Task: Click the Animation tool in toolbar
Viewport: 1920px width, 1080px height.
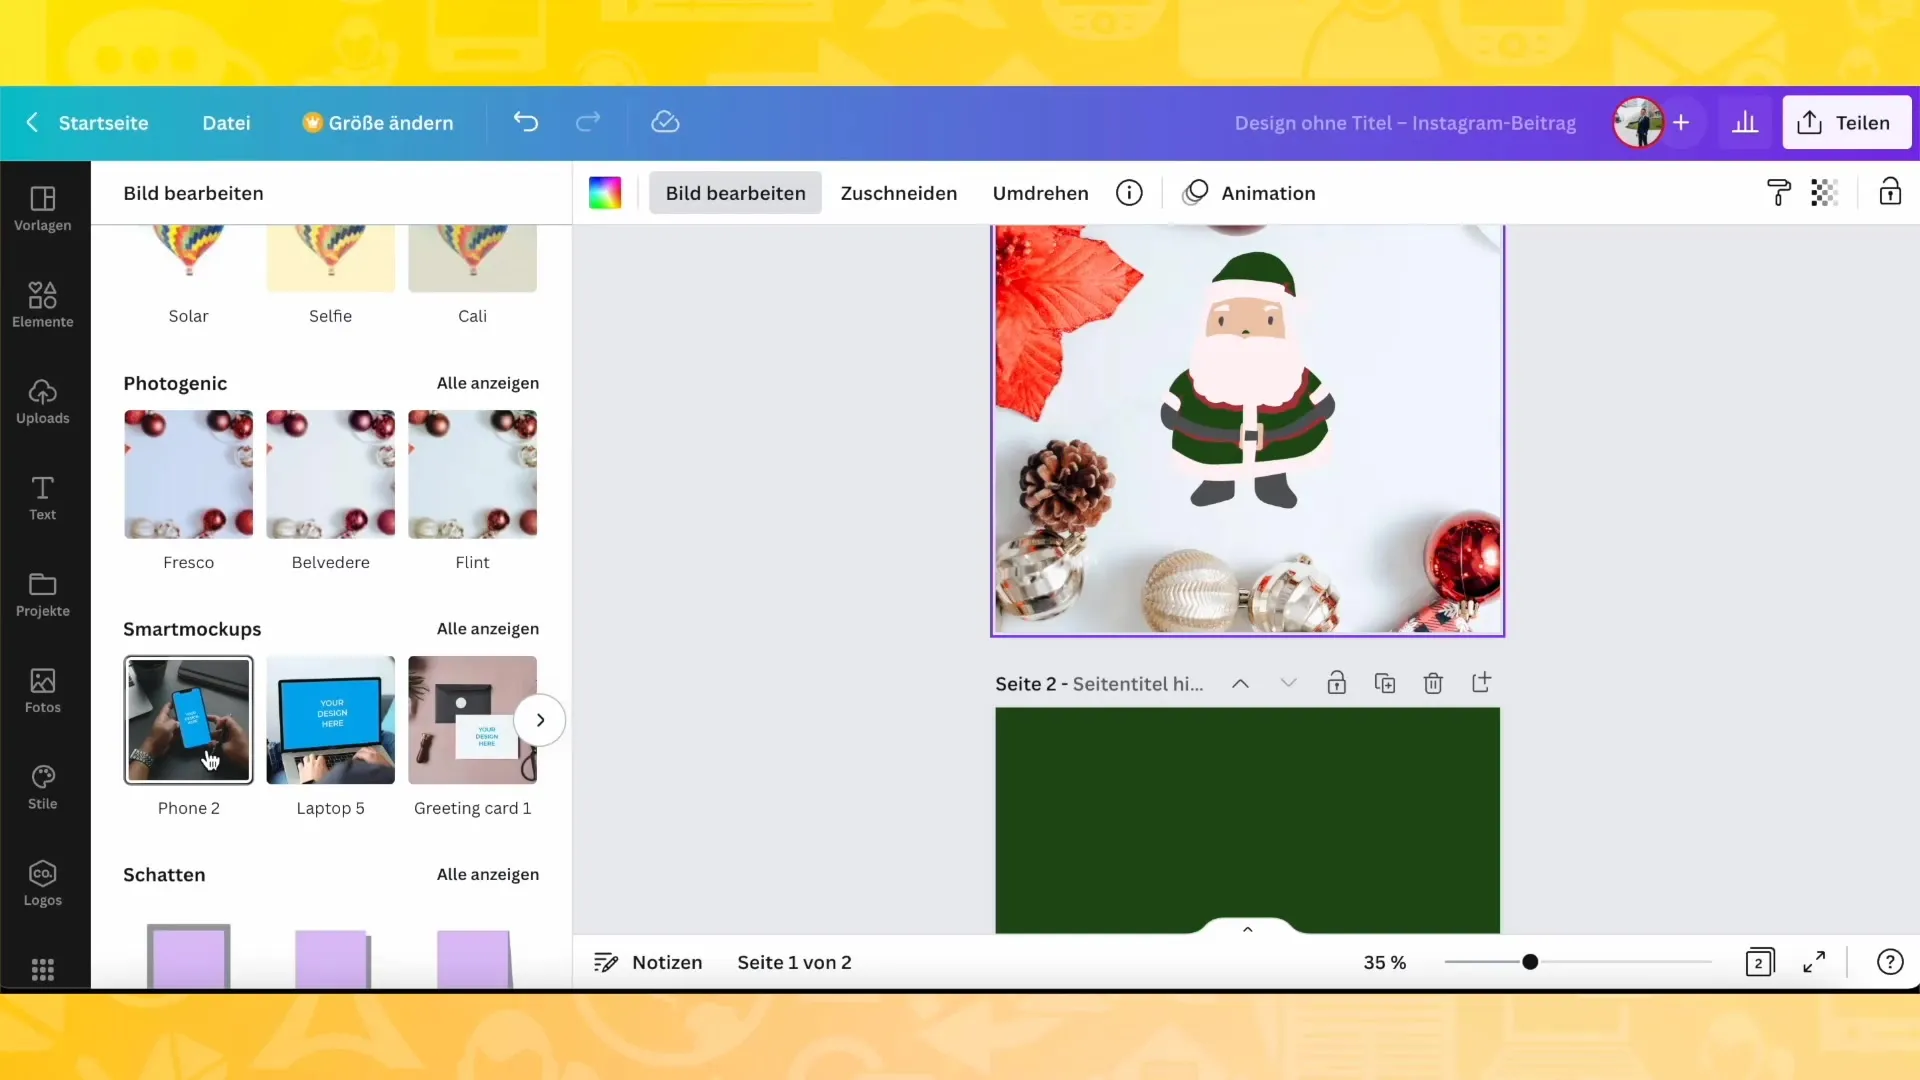Action: 1250,193
